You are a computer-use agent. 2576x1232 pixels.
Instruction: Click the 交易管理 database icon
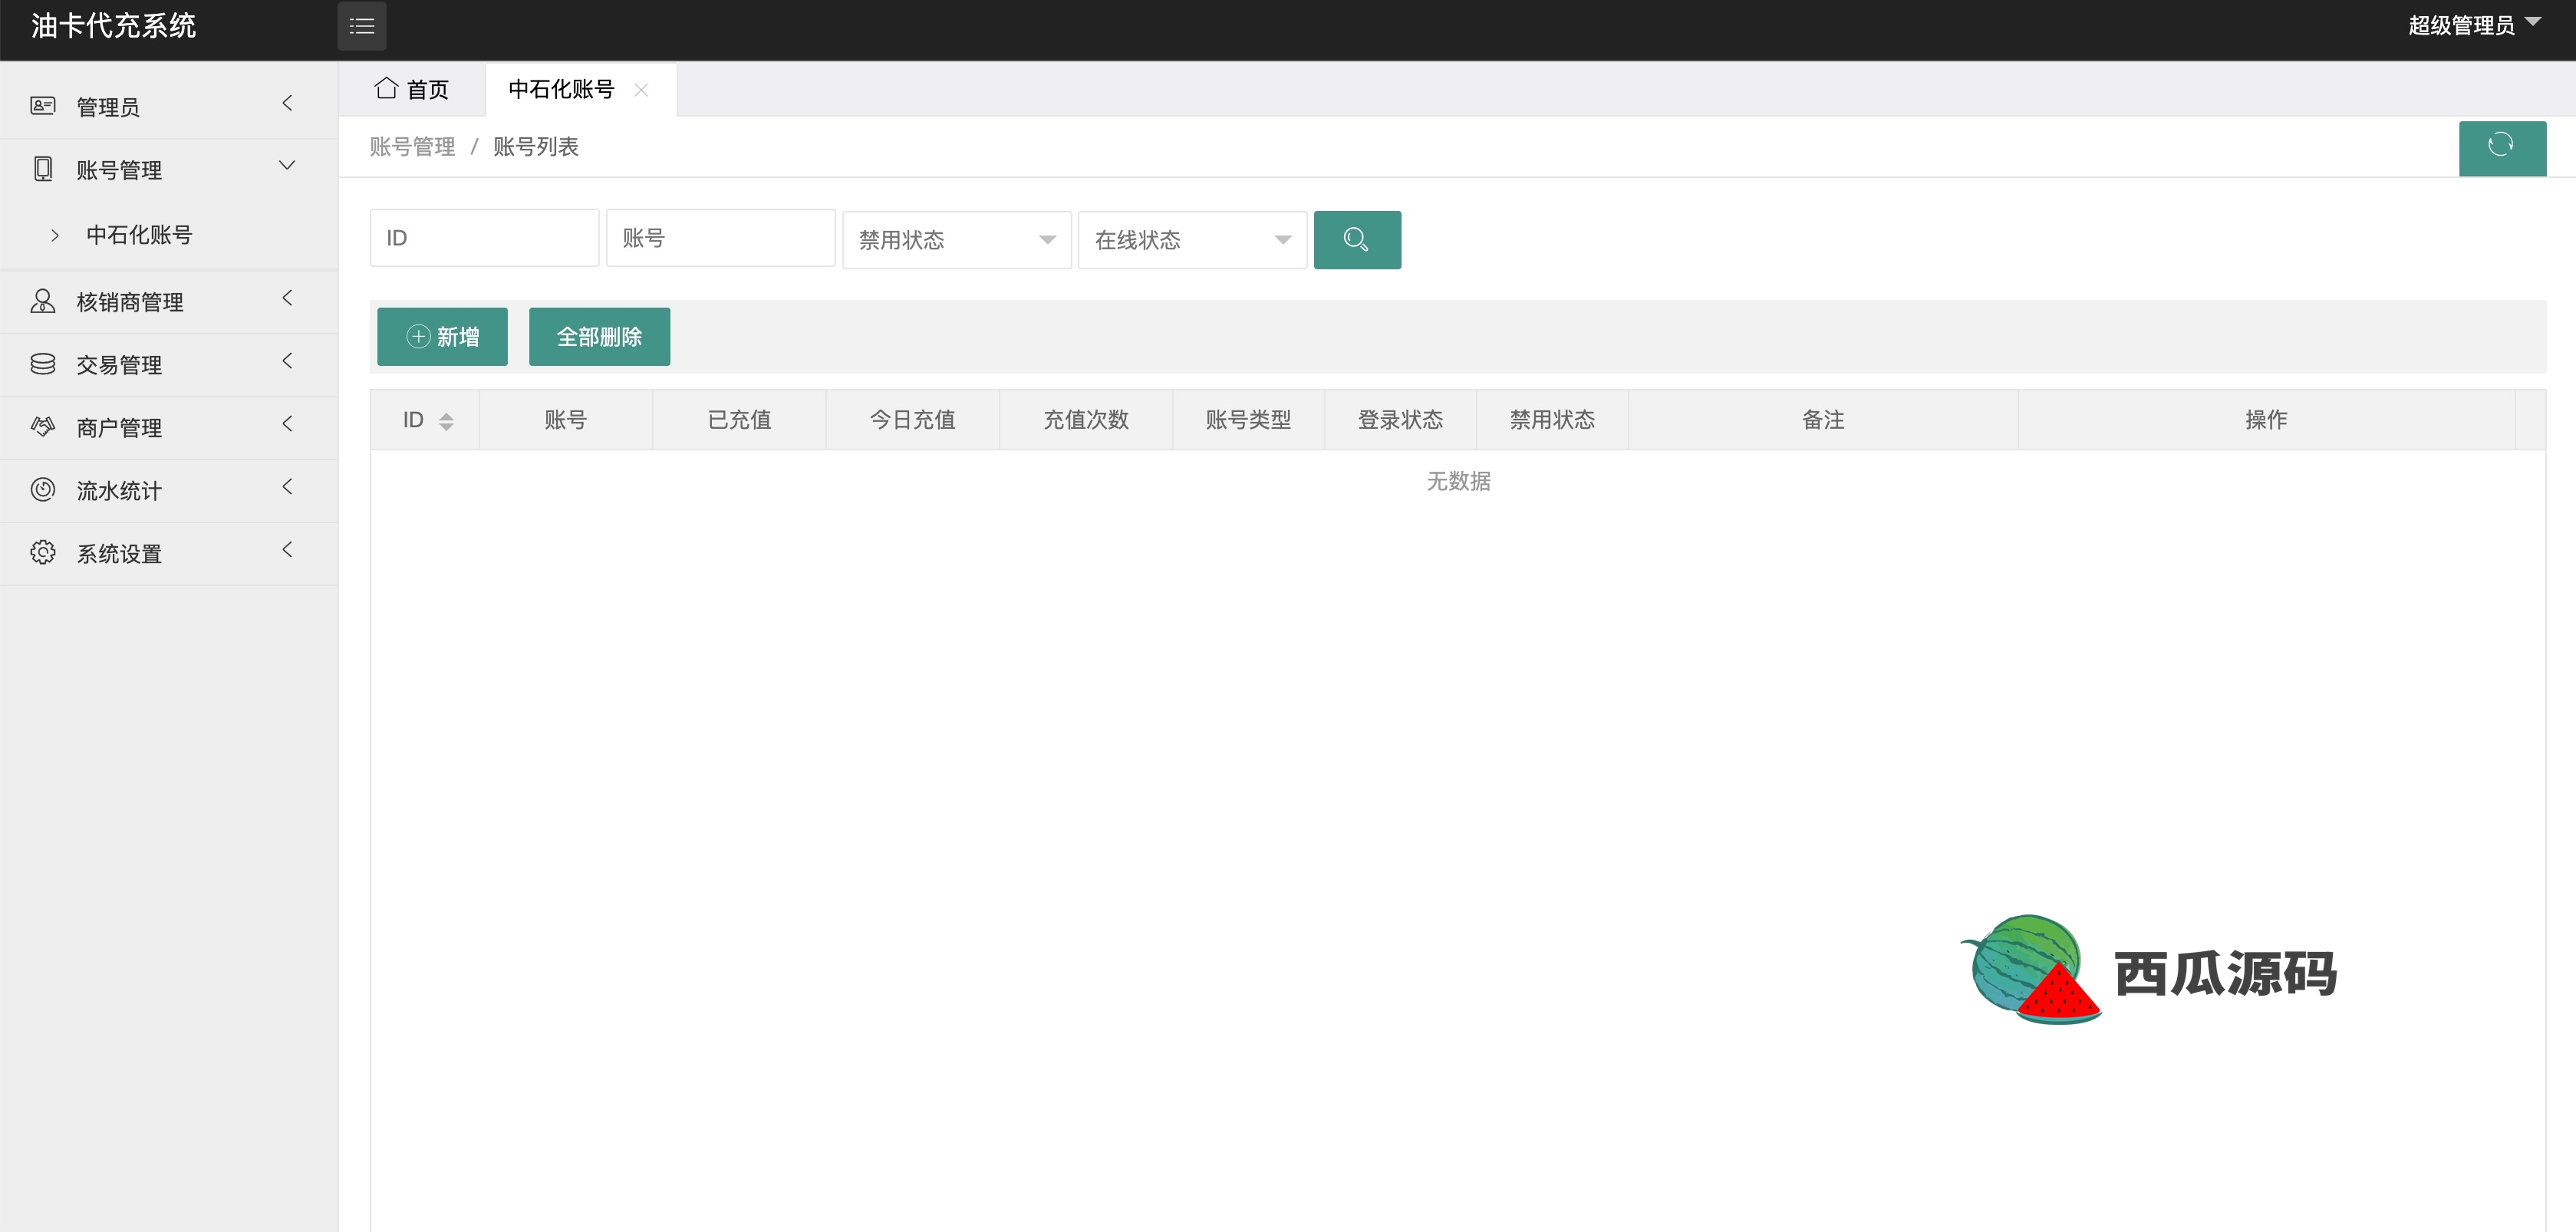[x=43, y=364]
